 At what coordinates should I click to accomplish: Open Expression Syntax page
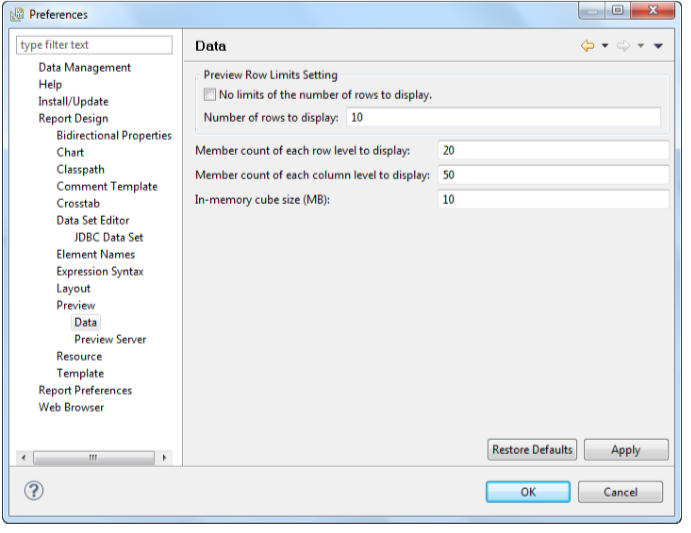click(x=100, y=271)
